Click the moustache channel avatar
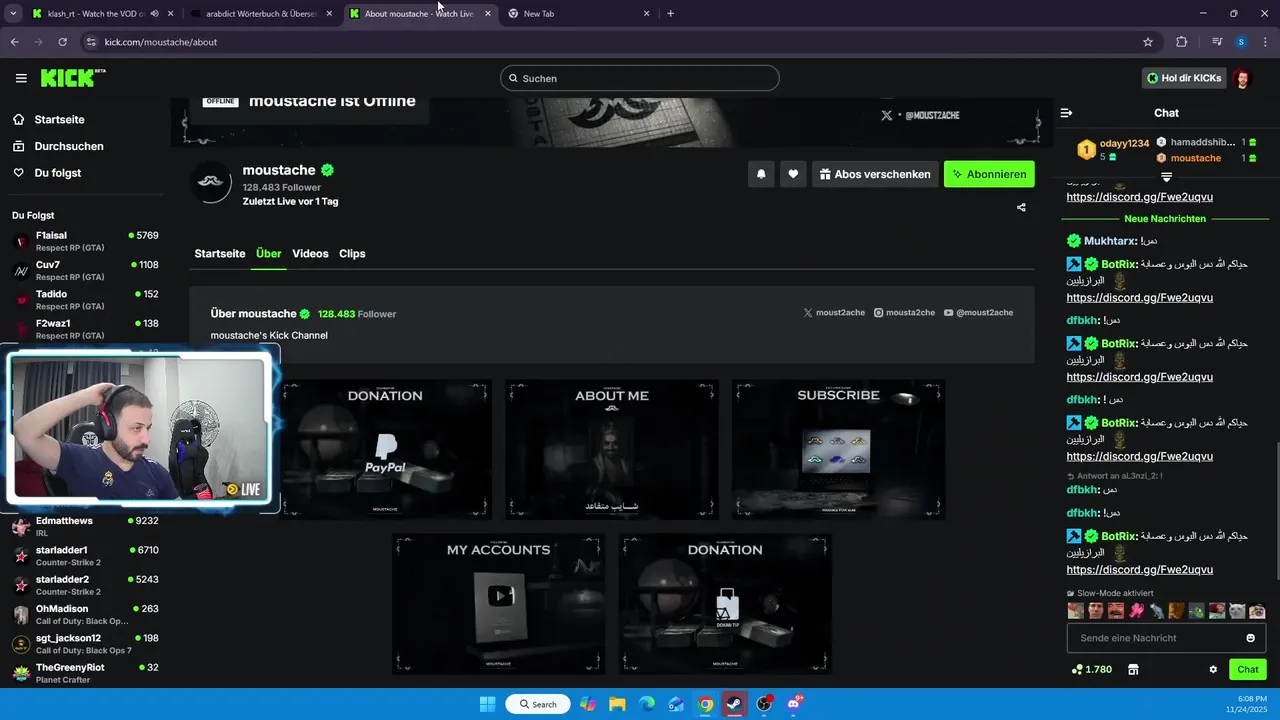Viewport: 1280px width, 720px height. coord(212,183)
